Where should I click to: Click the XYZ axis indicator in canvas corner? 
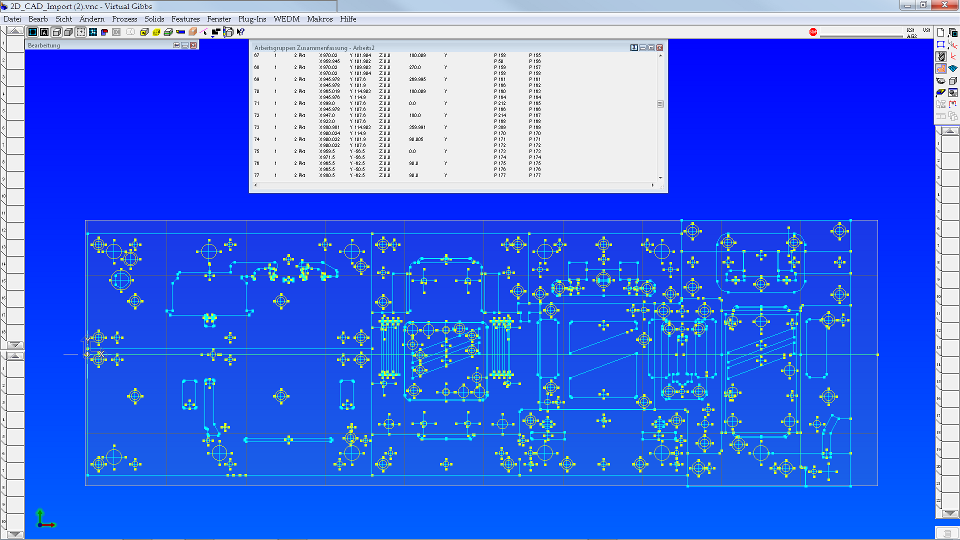pyautogui.click(x=45, y=519)
